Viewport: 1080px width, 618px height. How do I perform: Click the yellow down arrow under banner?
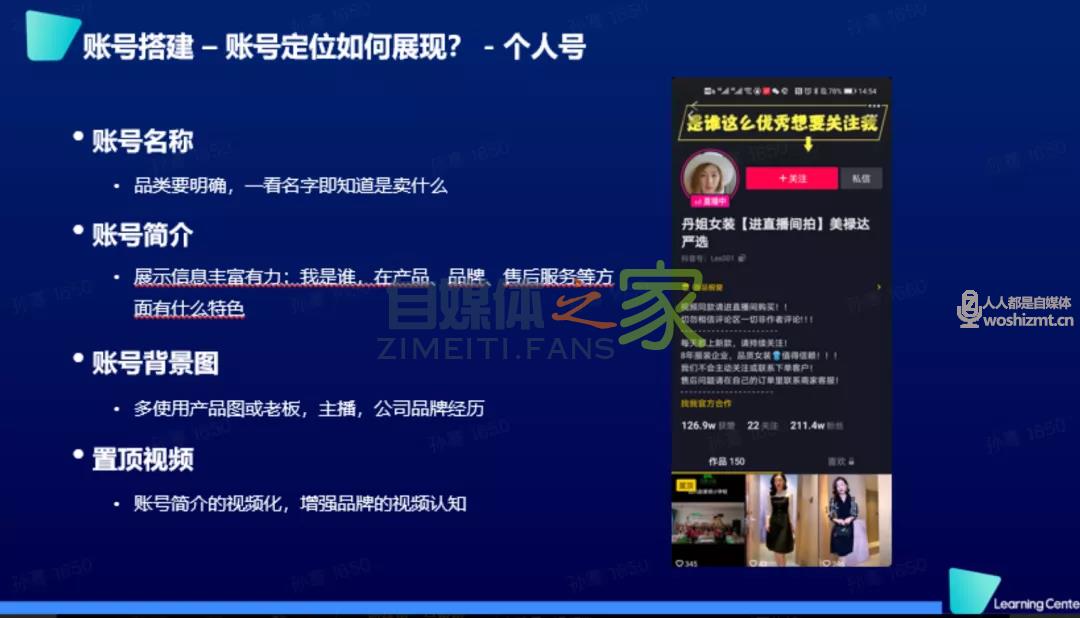[x=807, y=143]
